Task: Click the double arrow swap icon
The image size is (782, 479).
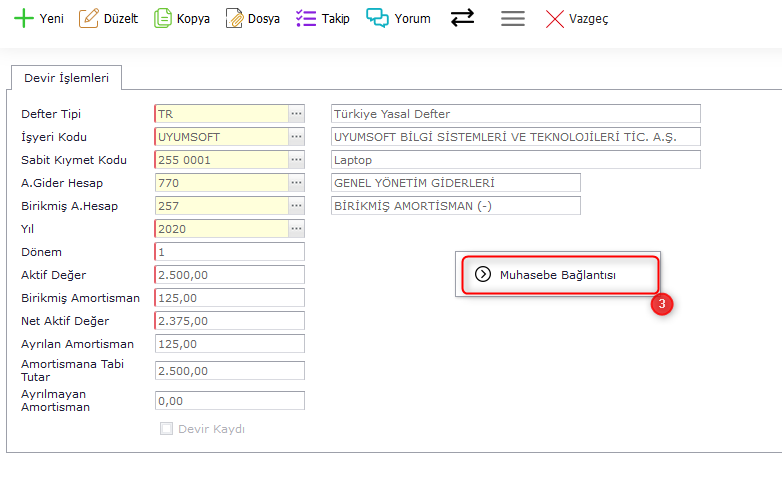Action: click(462, 18)
